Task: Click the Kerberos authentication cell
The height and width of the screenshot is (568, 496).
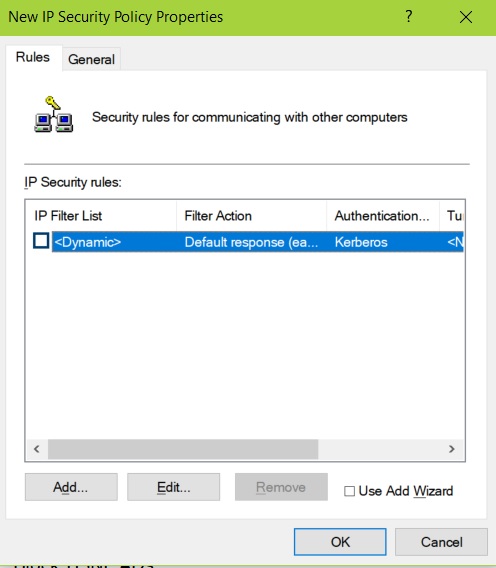Action: pos(361,242)
